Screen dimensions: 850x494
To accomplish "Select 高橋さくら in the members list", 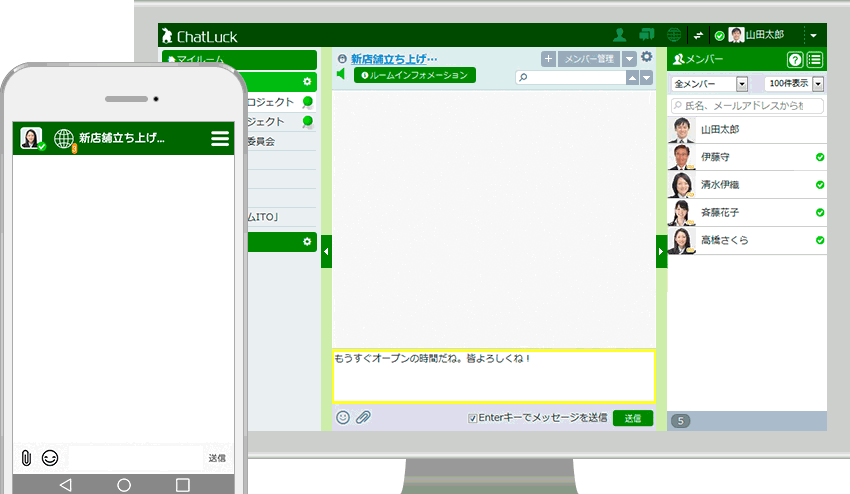I will click(724, 240).
